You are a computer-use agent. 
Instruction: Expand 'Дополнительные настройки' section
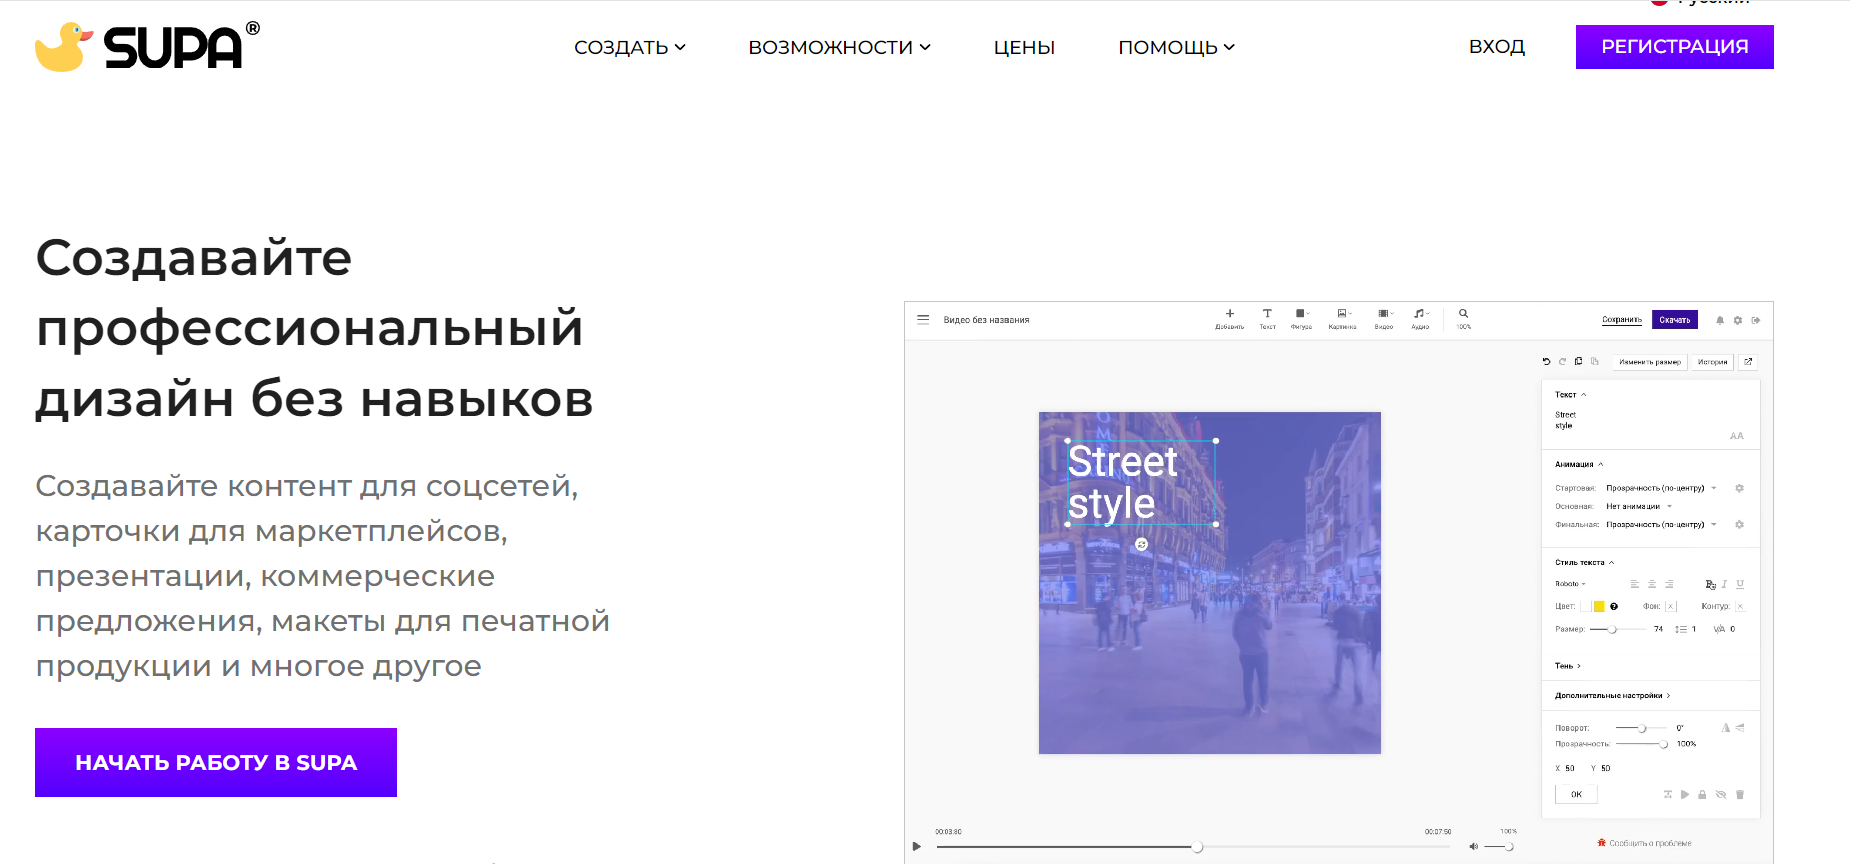[1612, 696]
